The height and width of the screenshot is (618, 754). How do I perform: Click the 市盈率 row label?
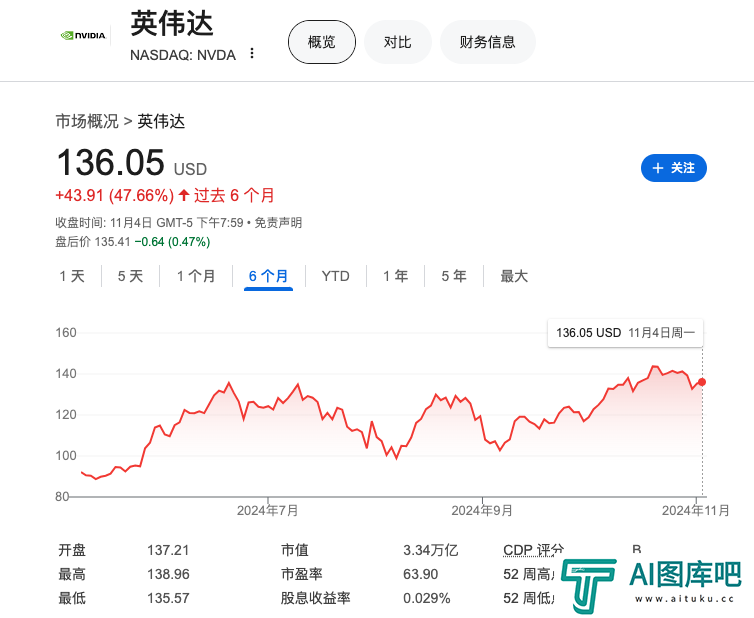302,574
